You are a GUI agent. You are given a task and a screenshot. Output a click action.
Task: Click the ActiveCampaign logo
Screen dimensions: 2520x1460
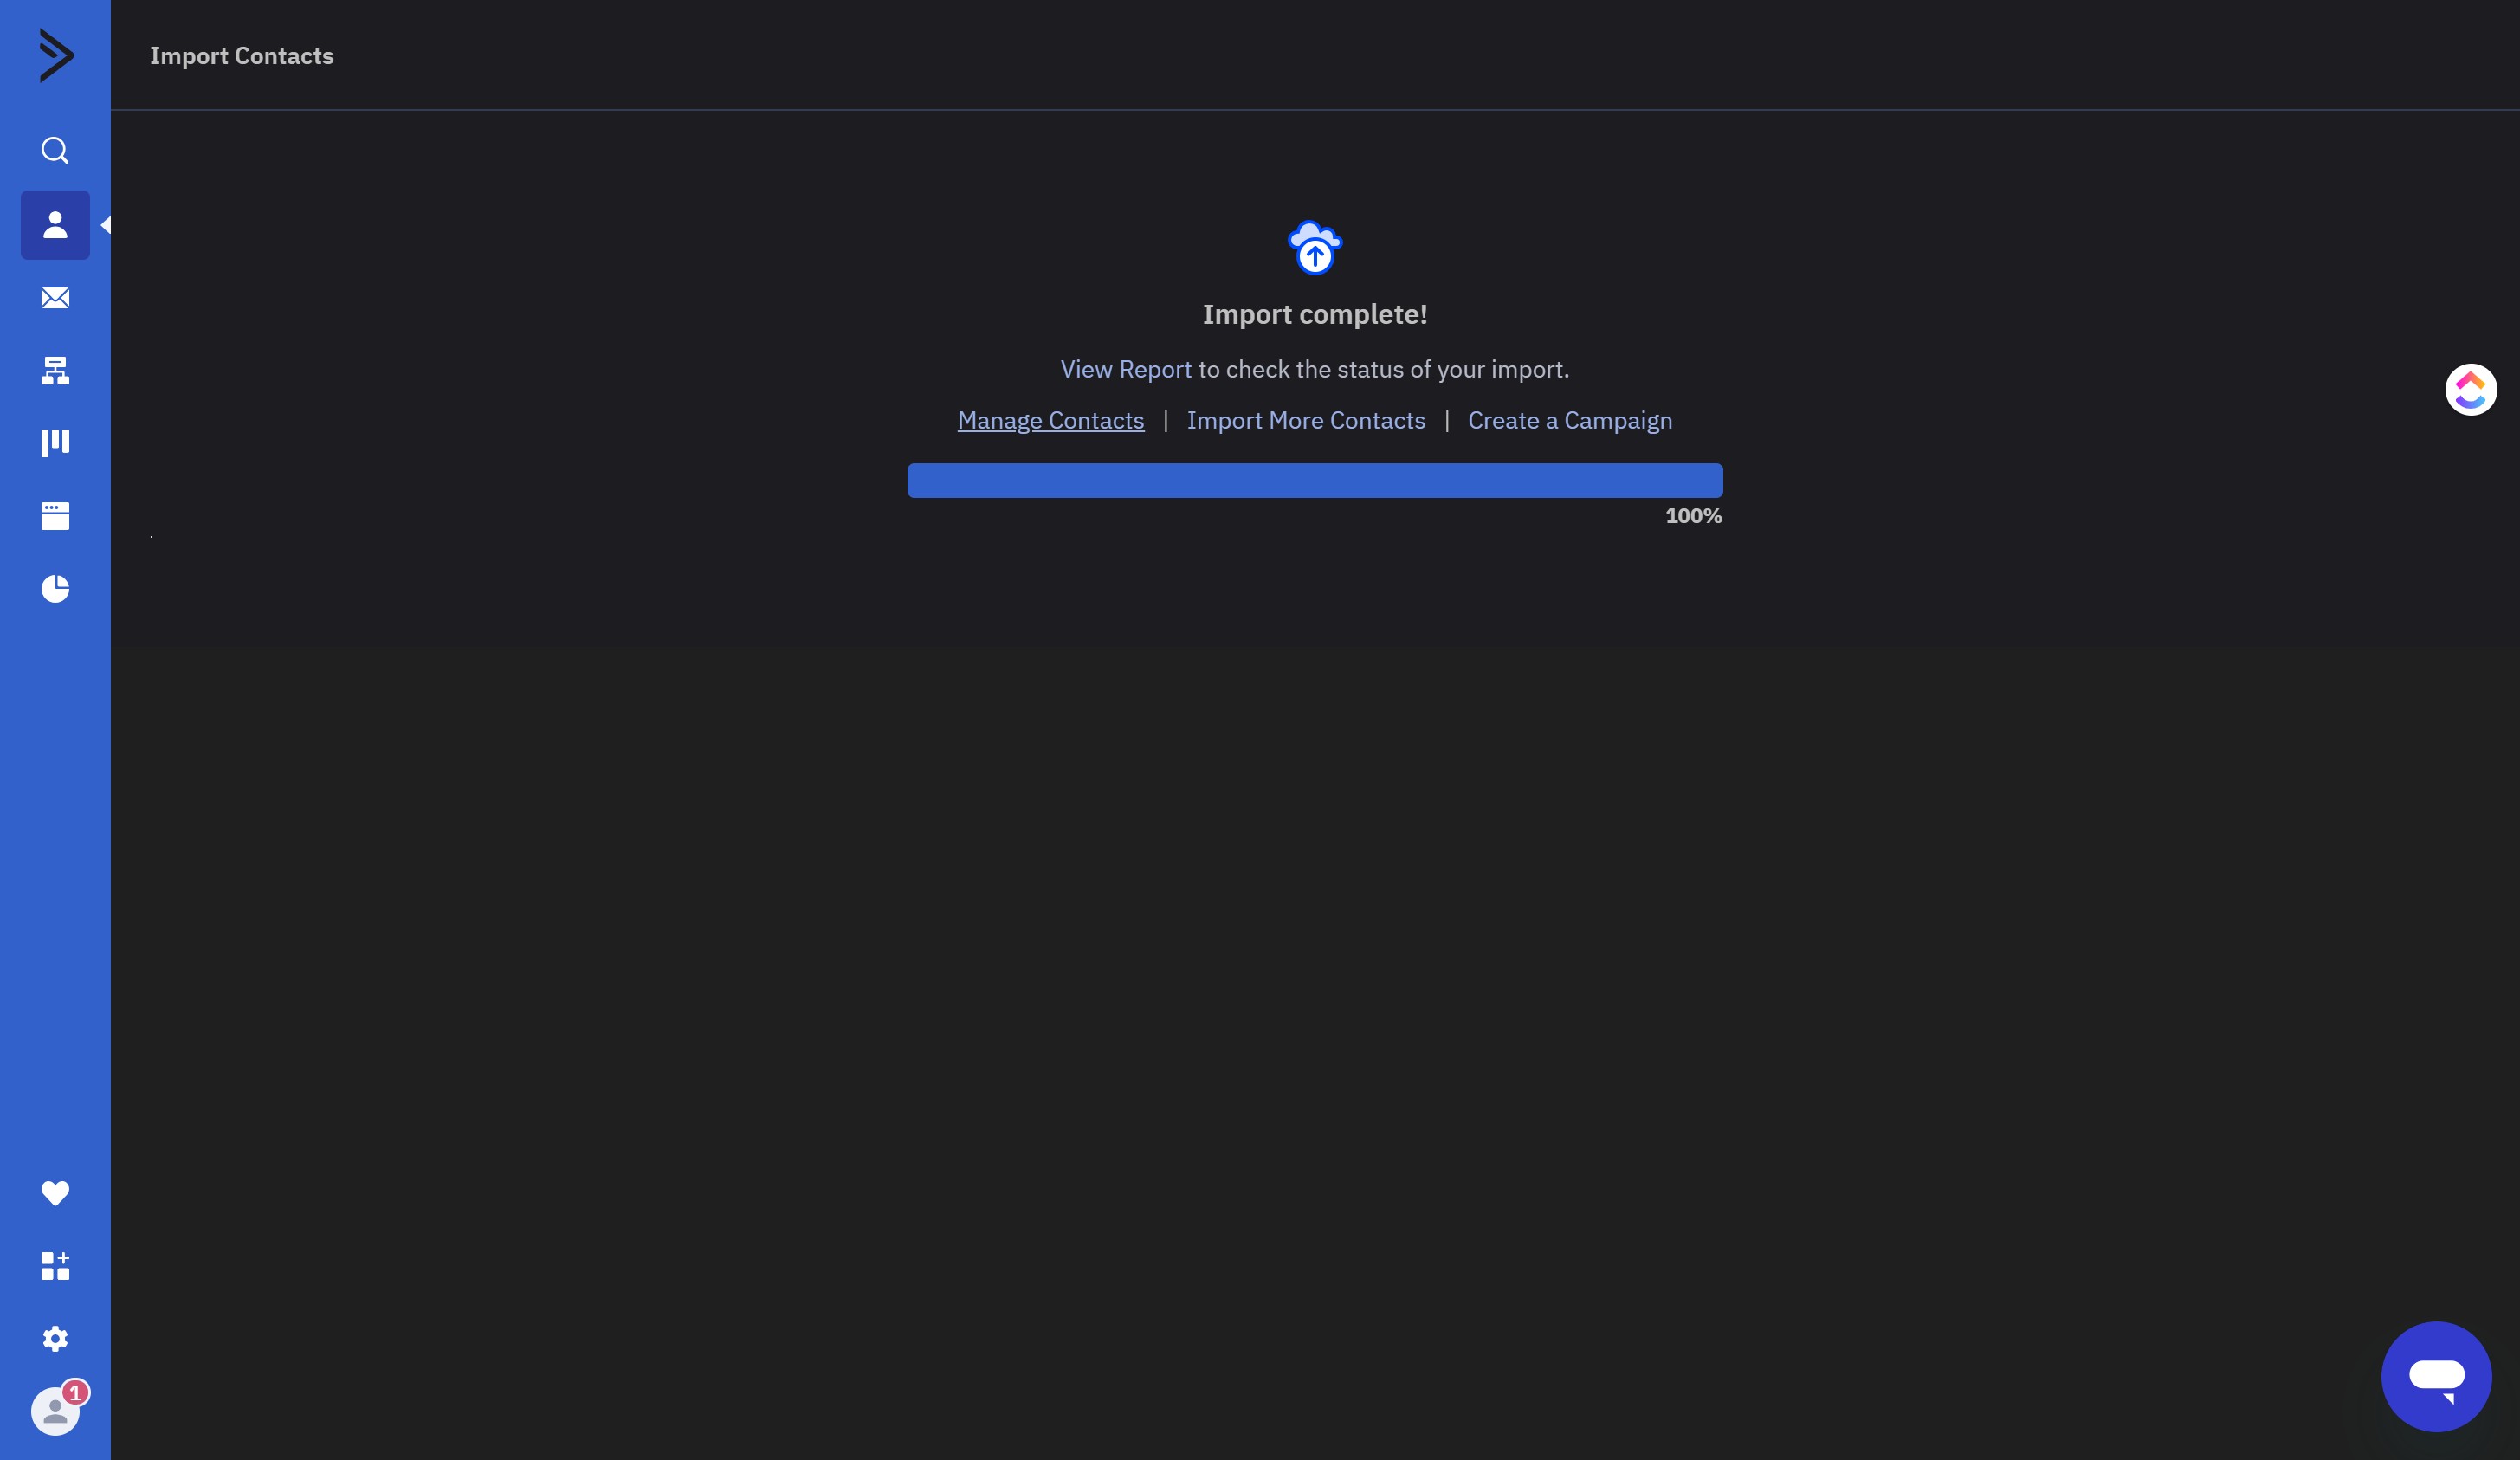coord(55,56)
